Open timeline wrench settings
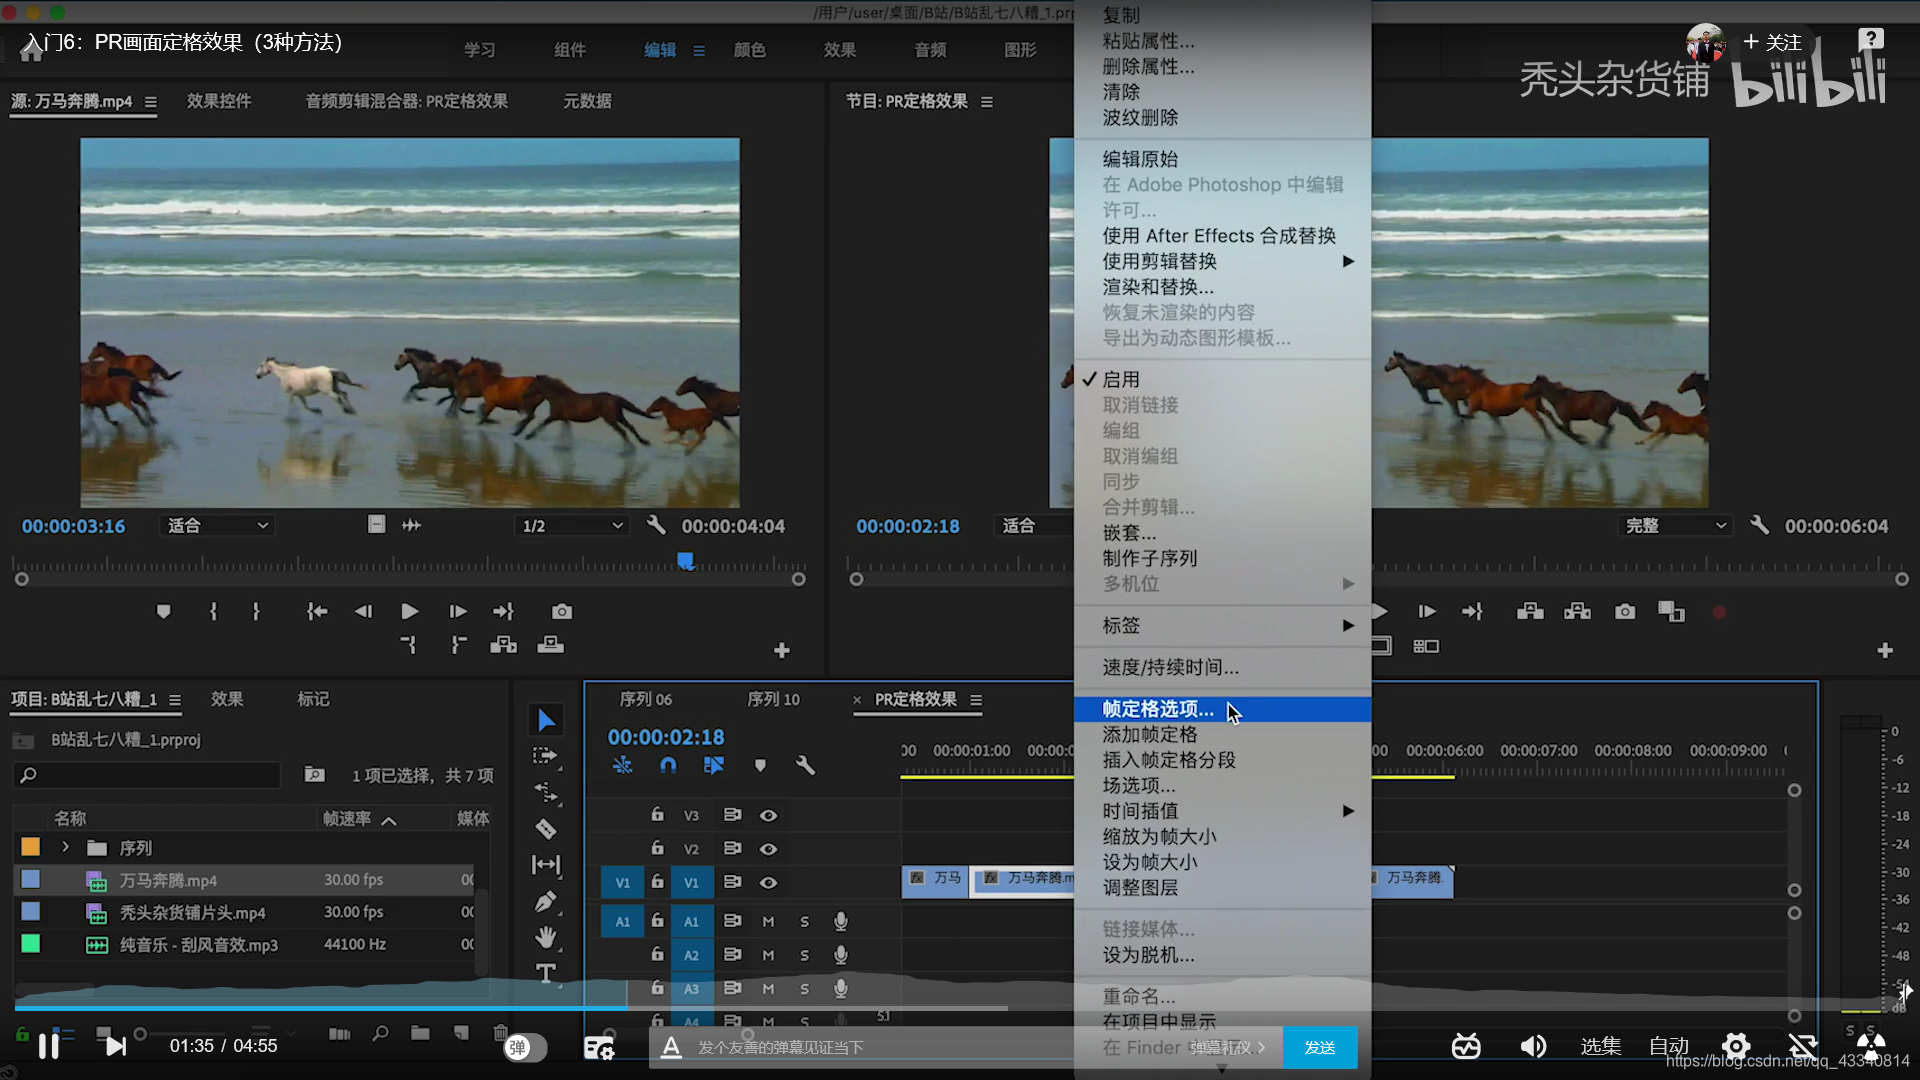The image size is (1920, 1080). point(805,765)
